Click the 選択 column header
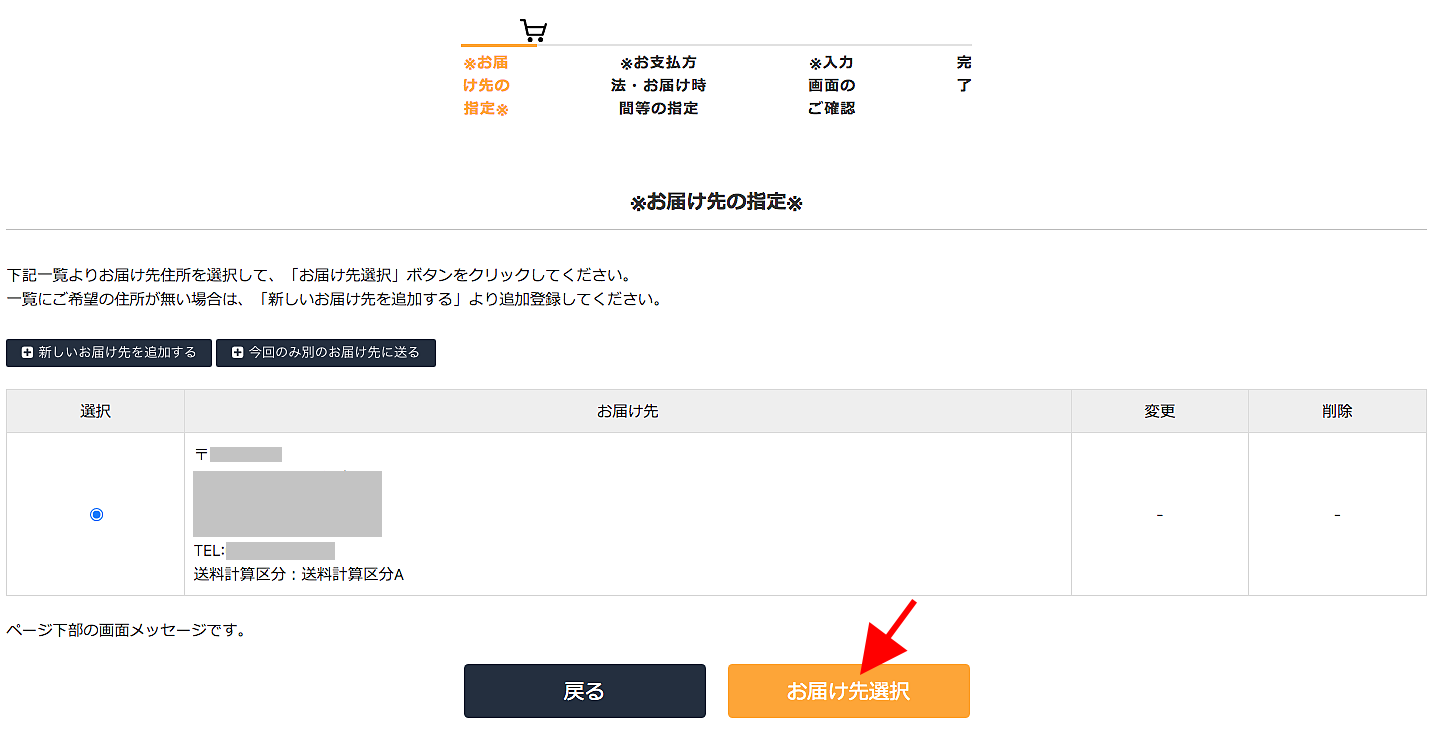The image size is (1435, 752). [x=96, y=411]
